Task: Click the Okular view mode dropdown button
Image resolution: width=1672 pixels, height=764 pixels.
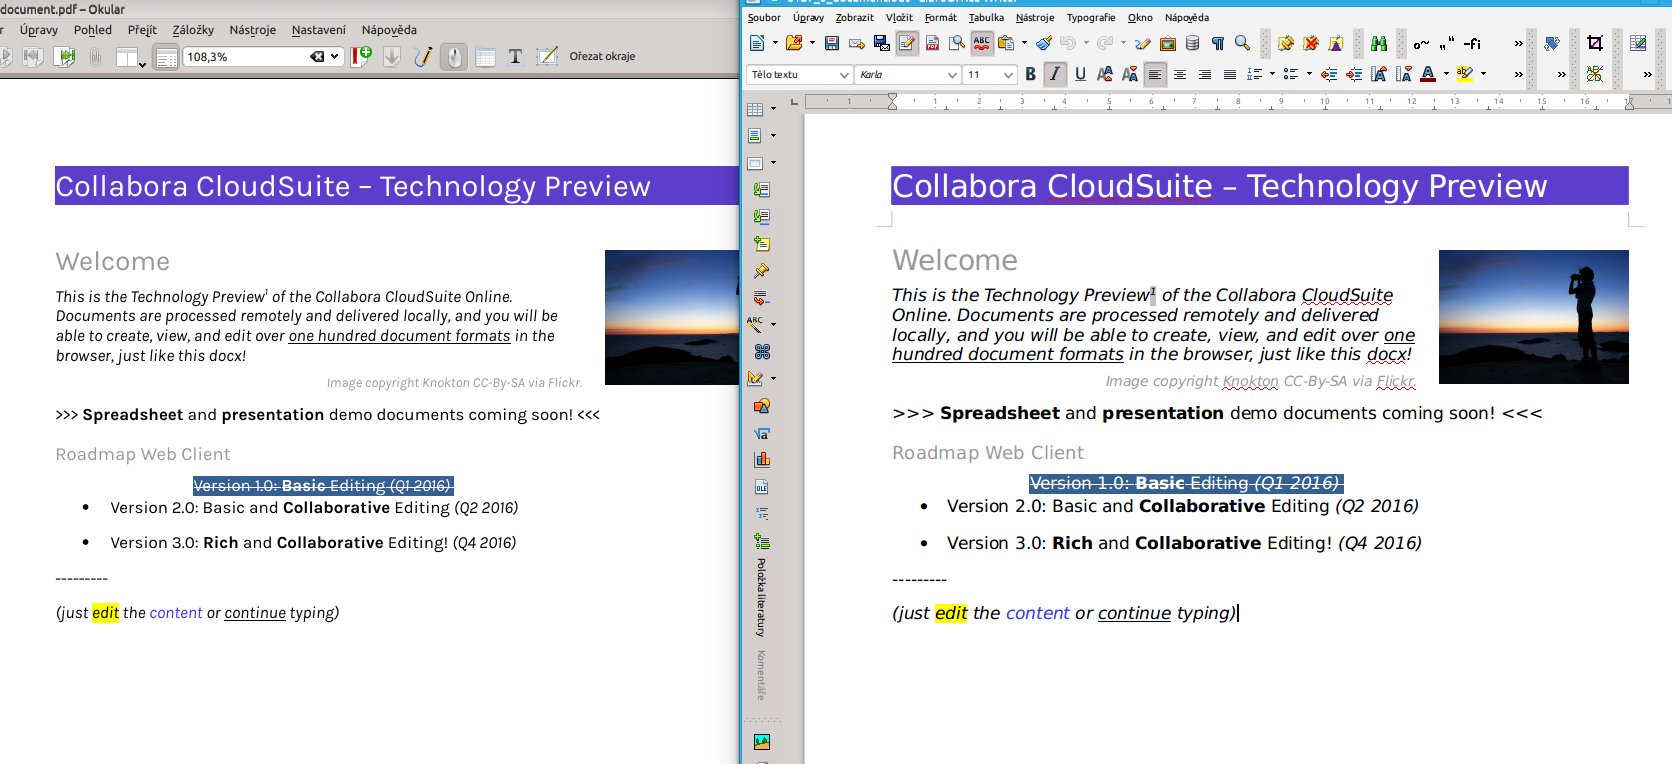Action: click(131, 57)
